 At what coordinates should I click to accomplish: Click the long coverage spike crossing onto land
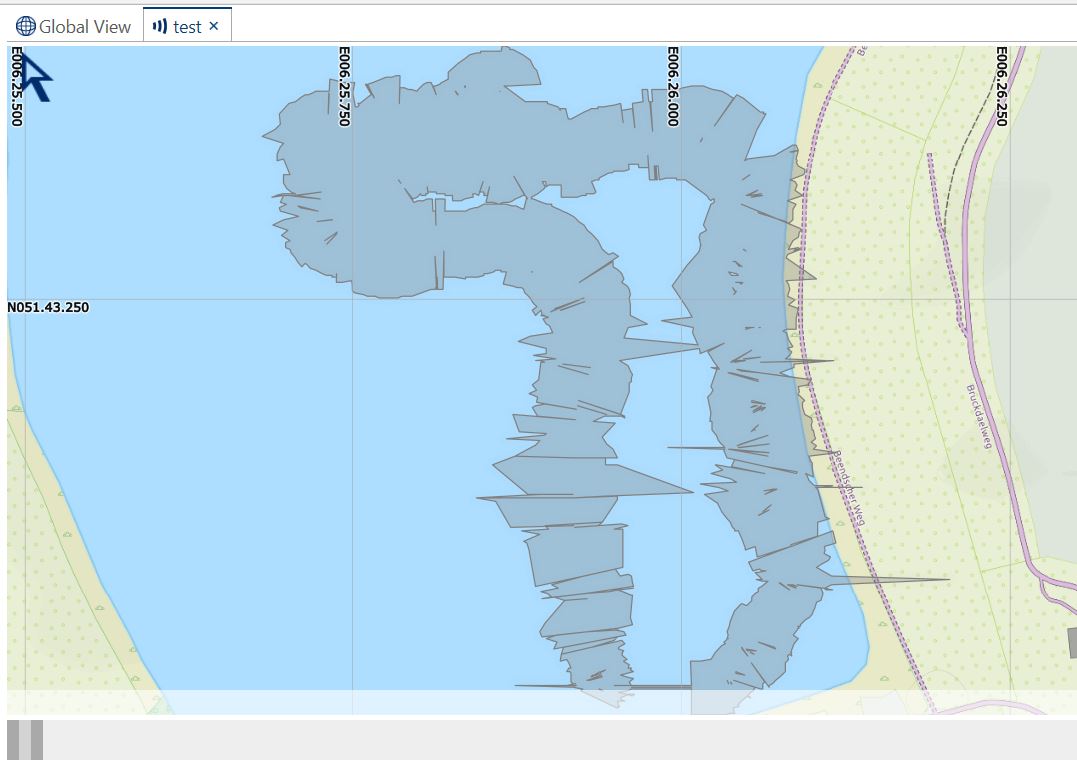[900, 579]
